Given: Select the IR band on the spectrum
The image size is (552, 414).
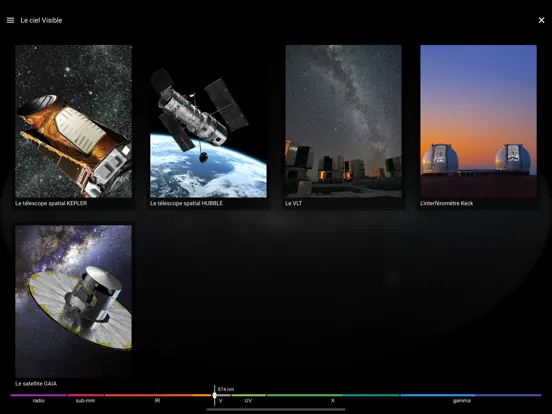Looking at the screenshot, I should [x=157, y=401].
